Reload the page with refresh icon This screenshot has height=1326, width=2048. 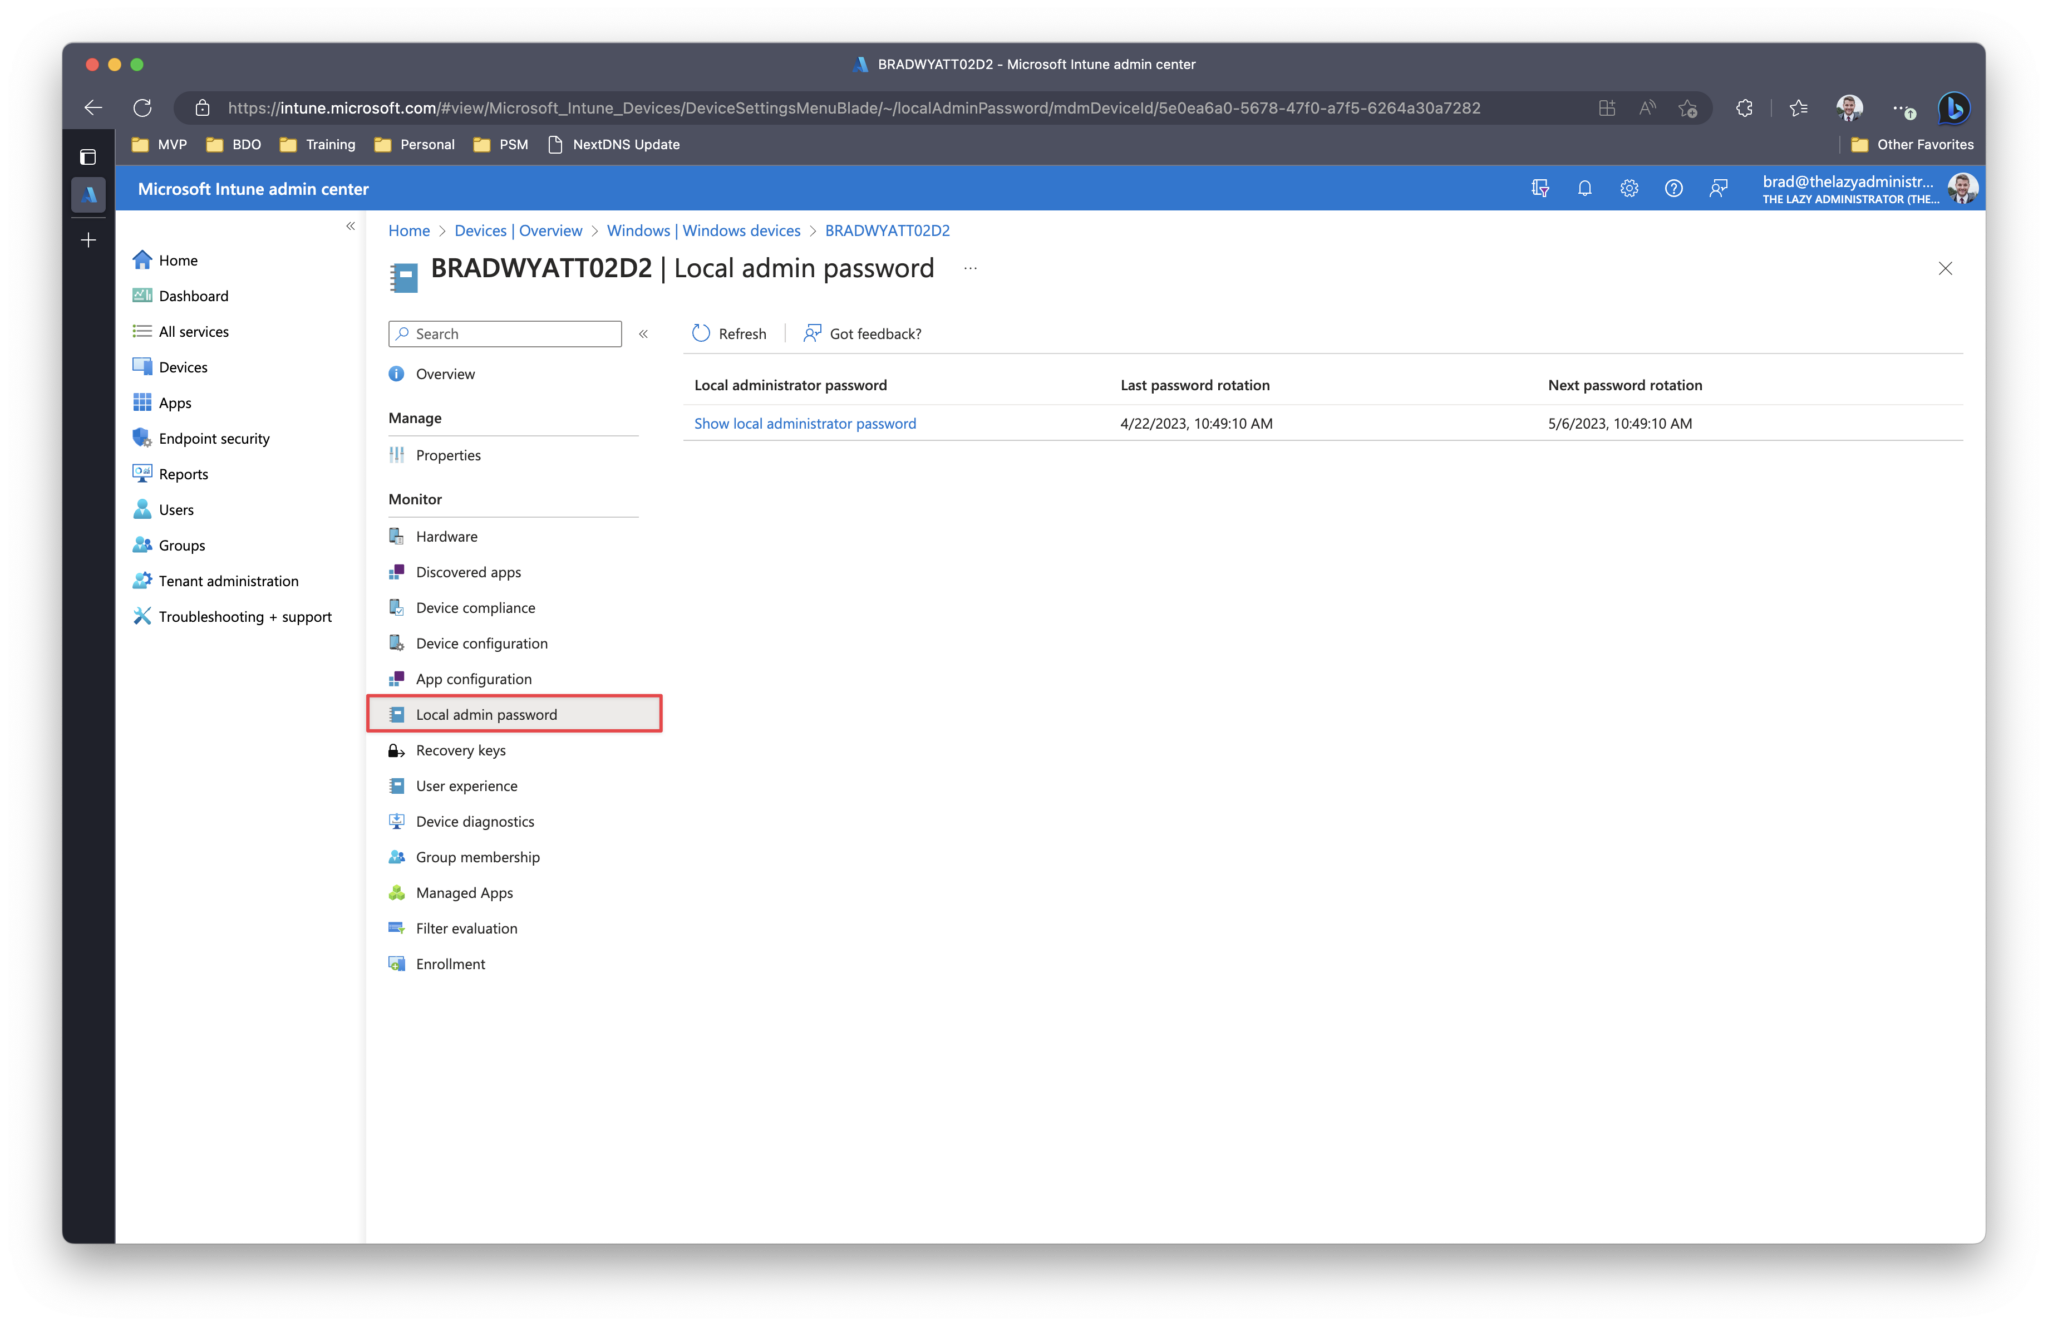tap(143, 108)
